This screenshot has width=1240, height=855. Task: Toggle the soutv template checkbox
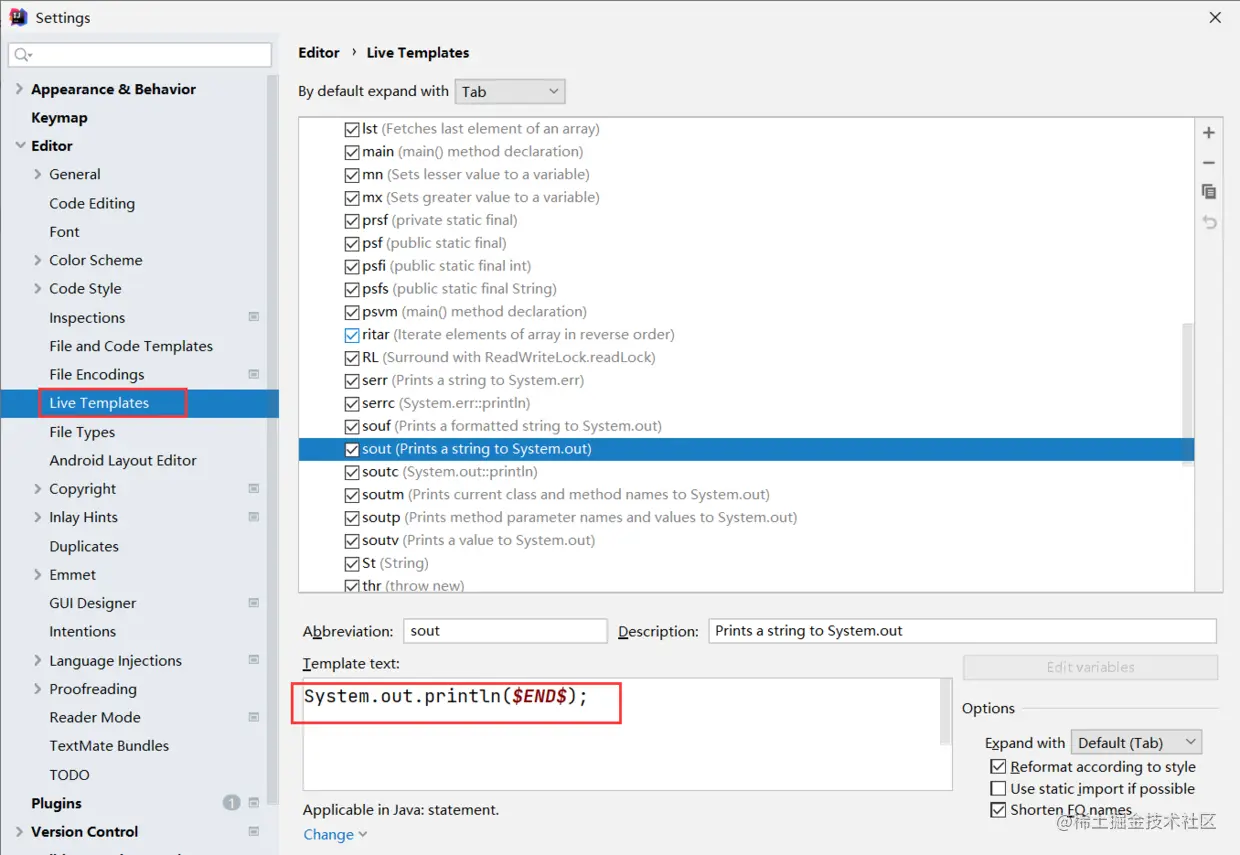pos(351,540)
